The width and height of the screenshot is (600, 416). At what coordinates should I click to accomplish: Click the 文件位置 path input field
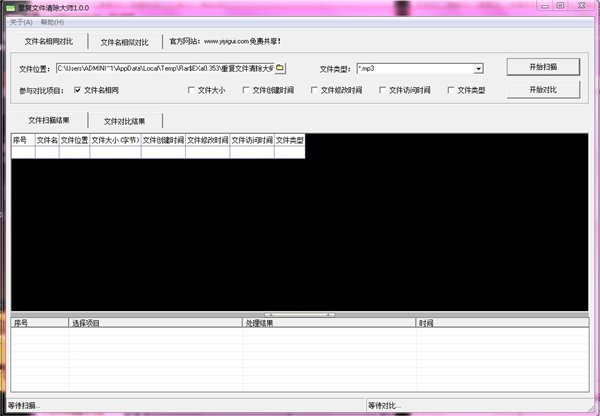[165, 69]
